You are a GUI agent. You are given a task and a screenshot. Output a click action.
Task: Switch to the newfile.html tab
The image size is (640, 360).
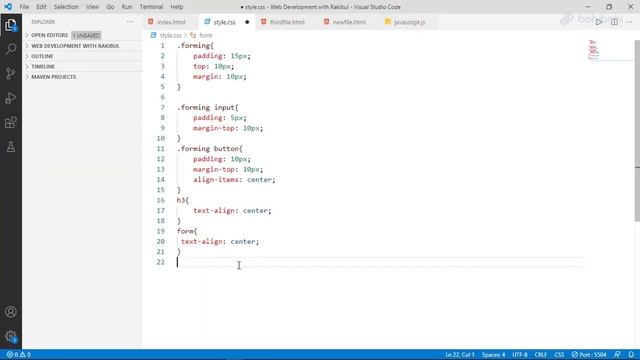click(349, 22)
